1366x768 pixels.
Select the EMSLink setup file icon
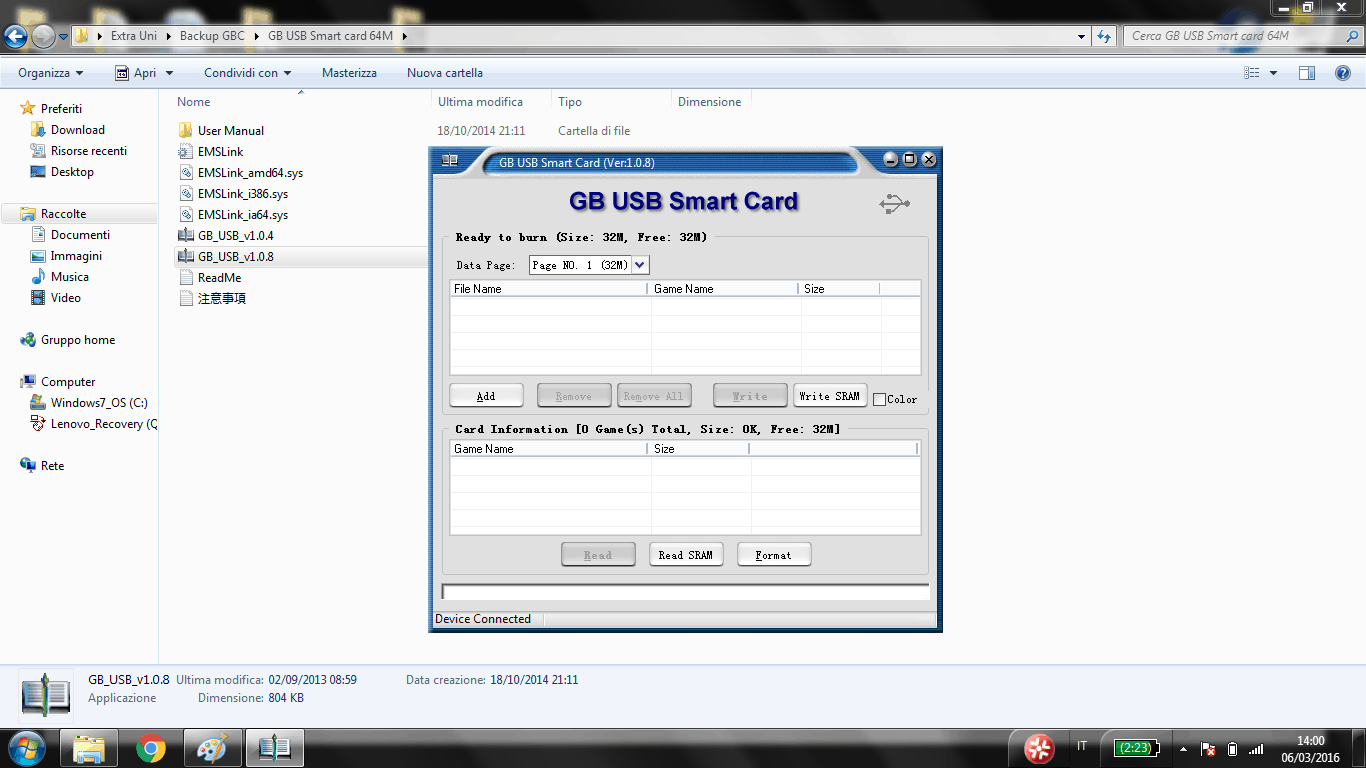point(185,152)
